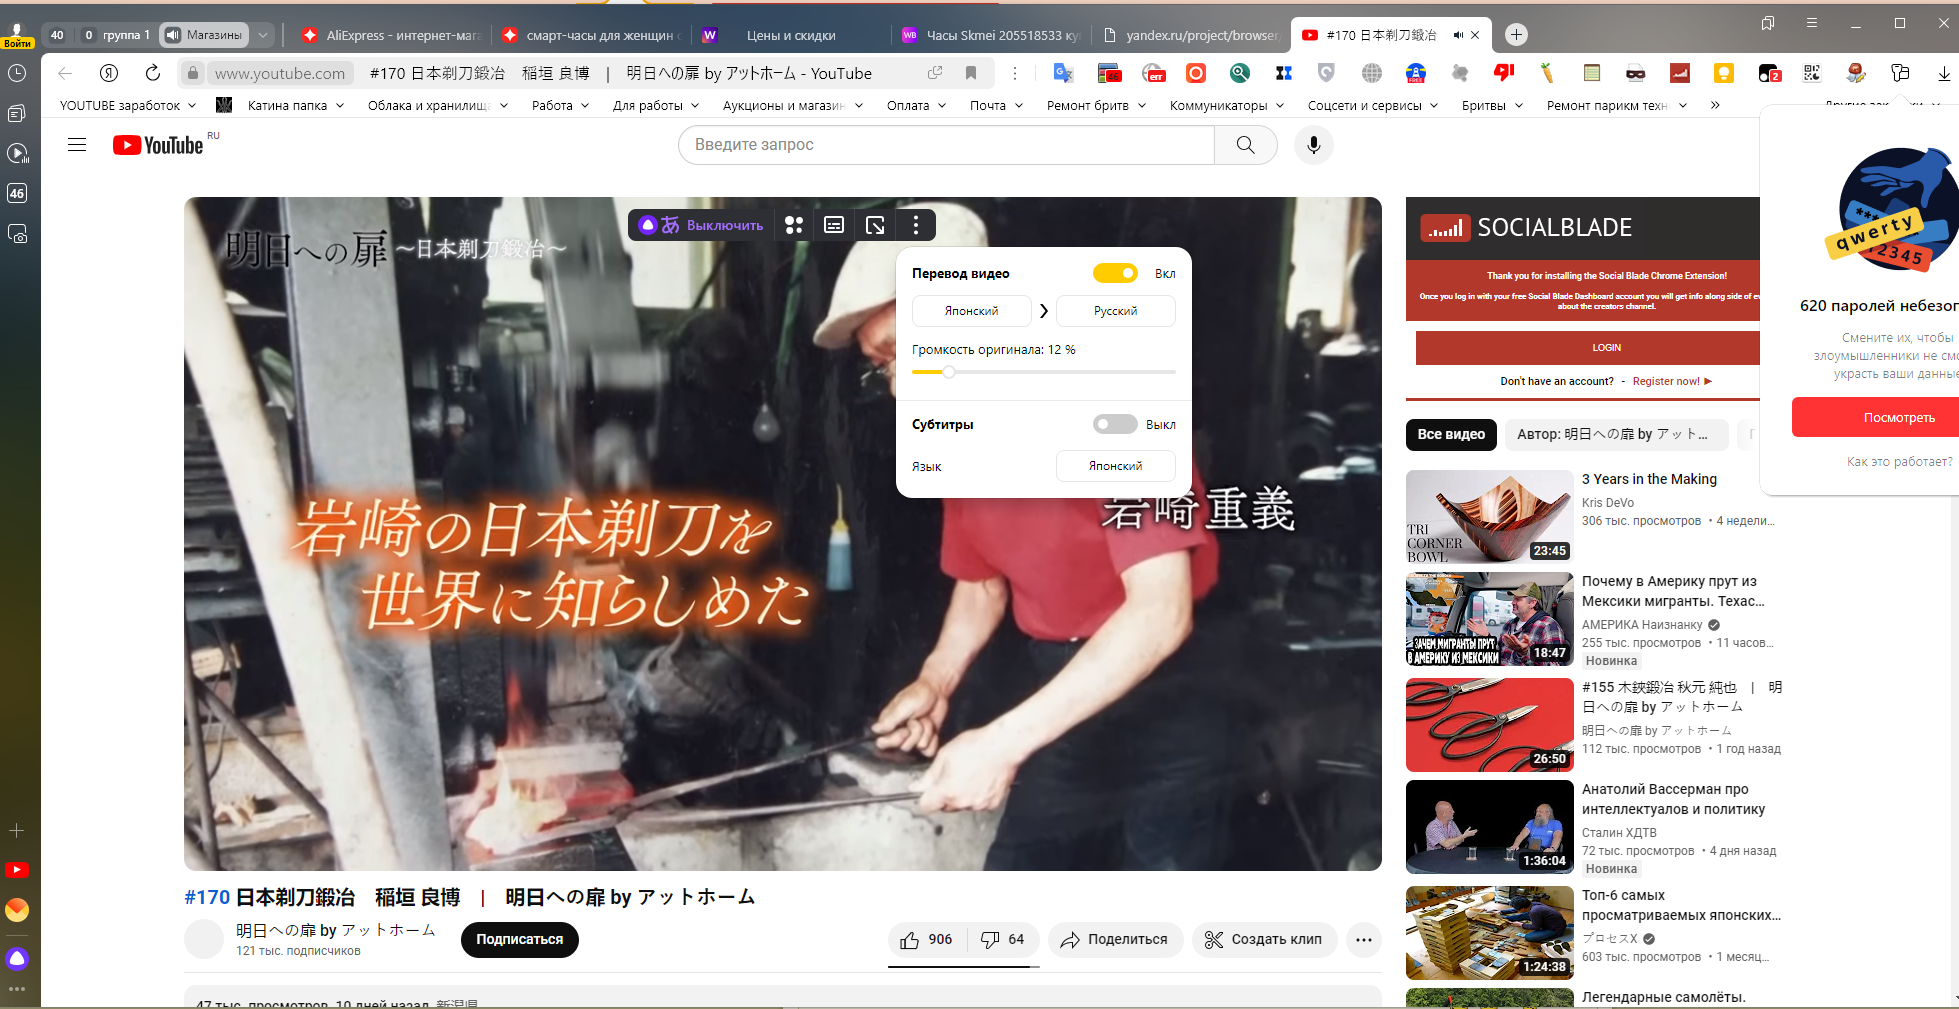
Task: Click the search magnifier button on YouTube
Action: pyautogui.click(x=1245, y=145)
